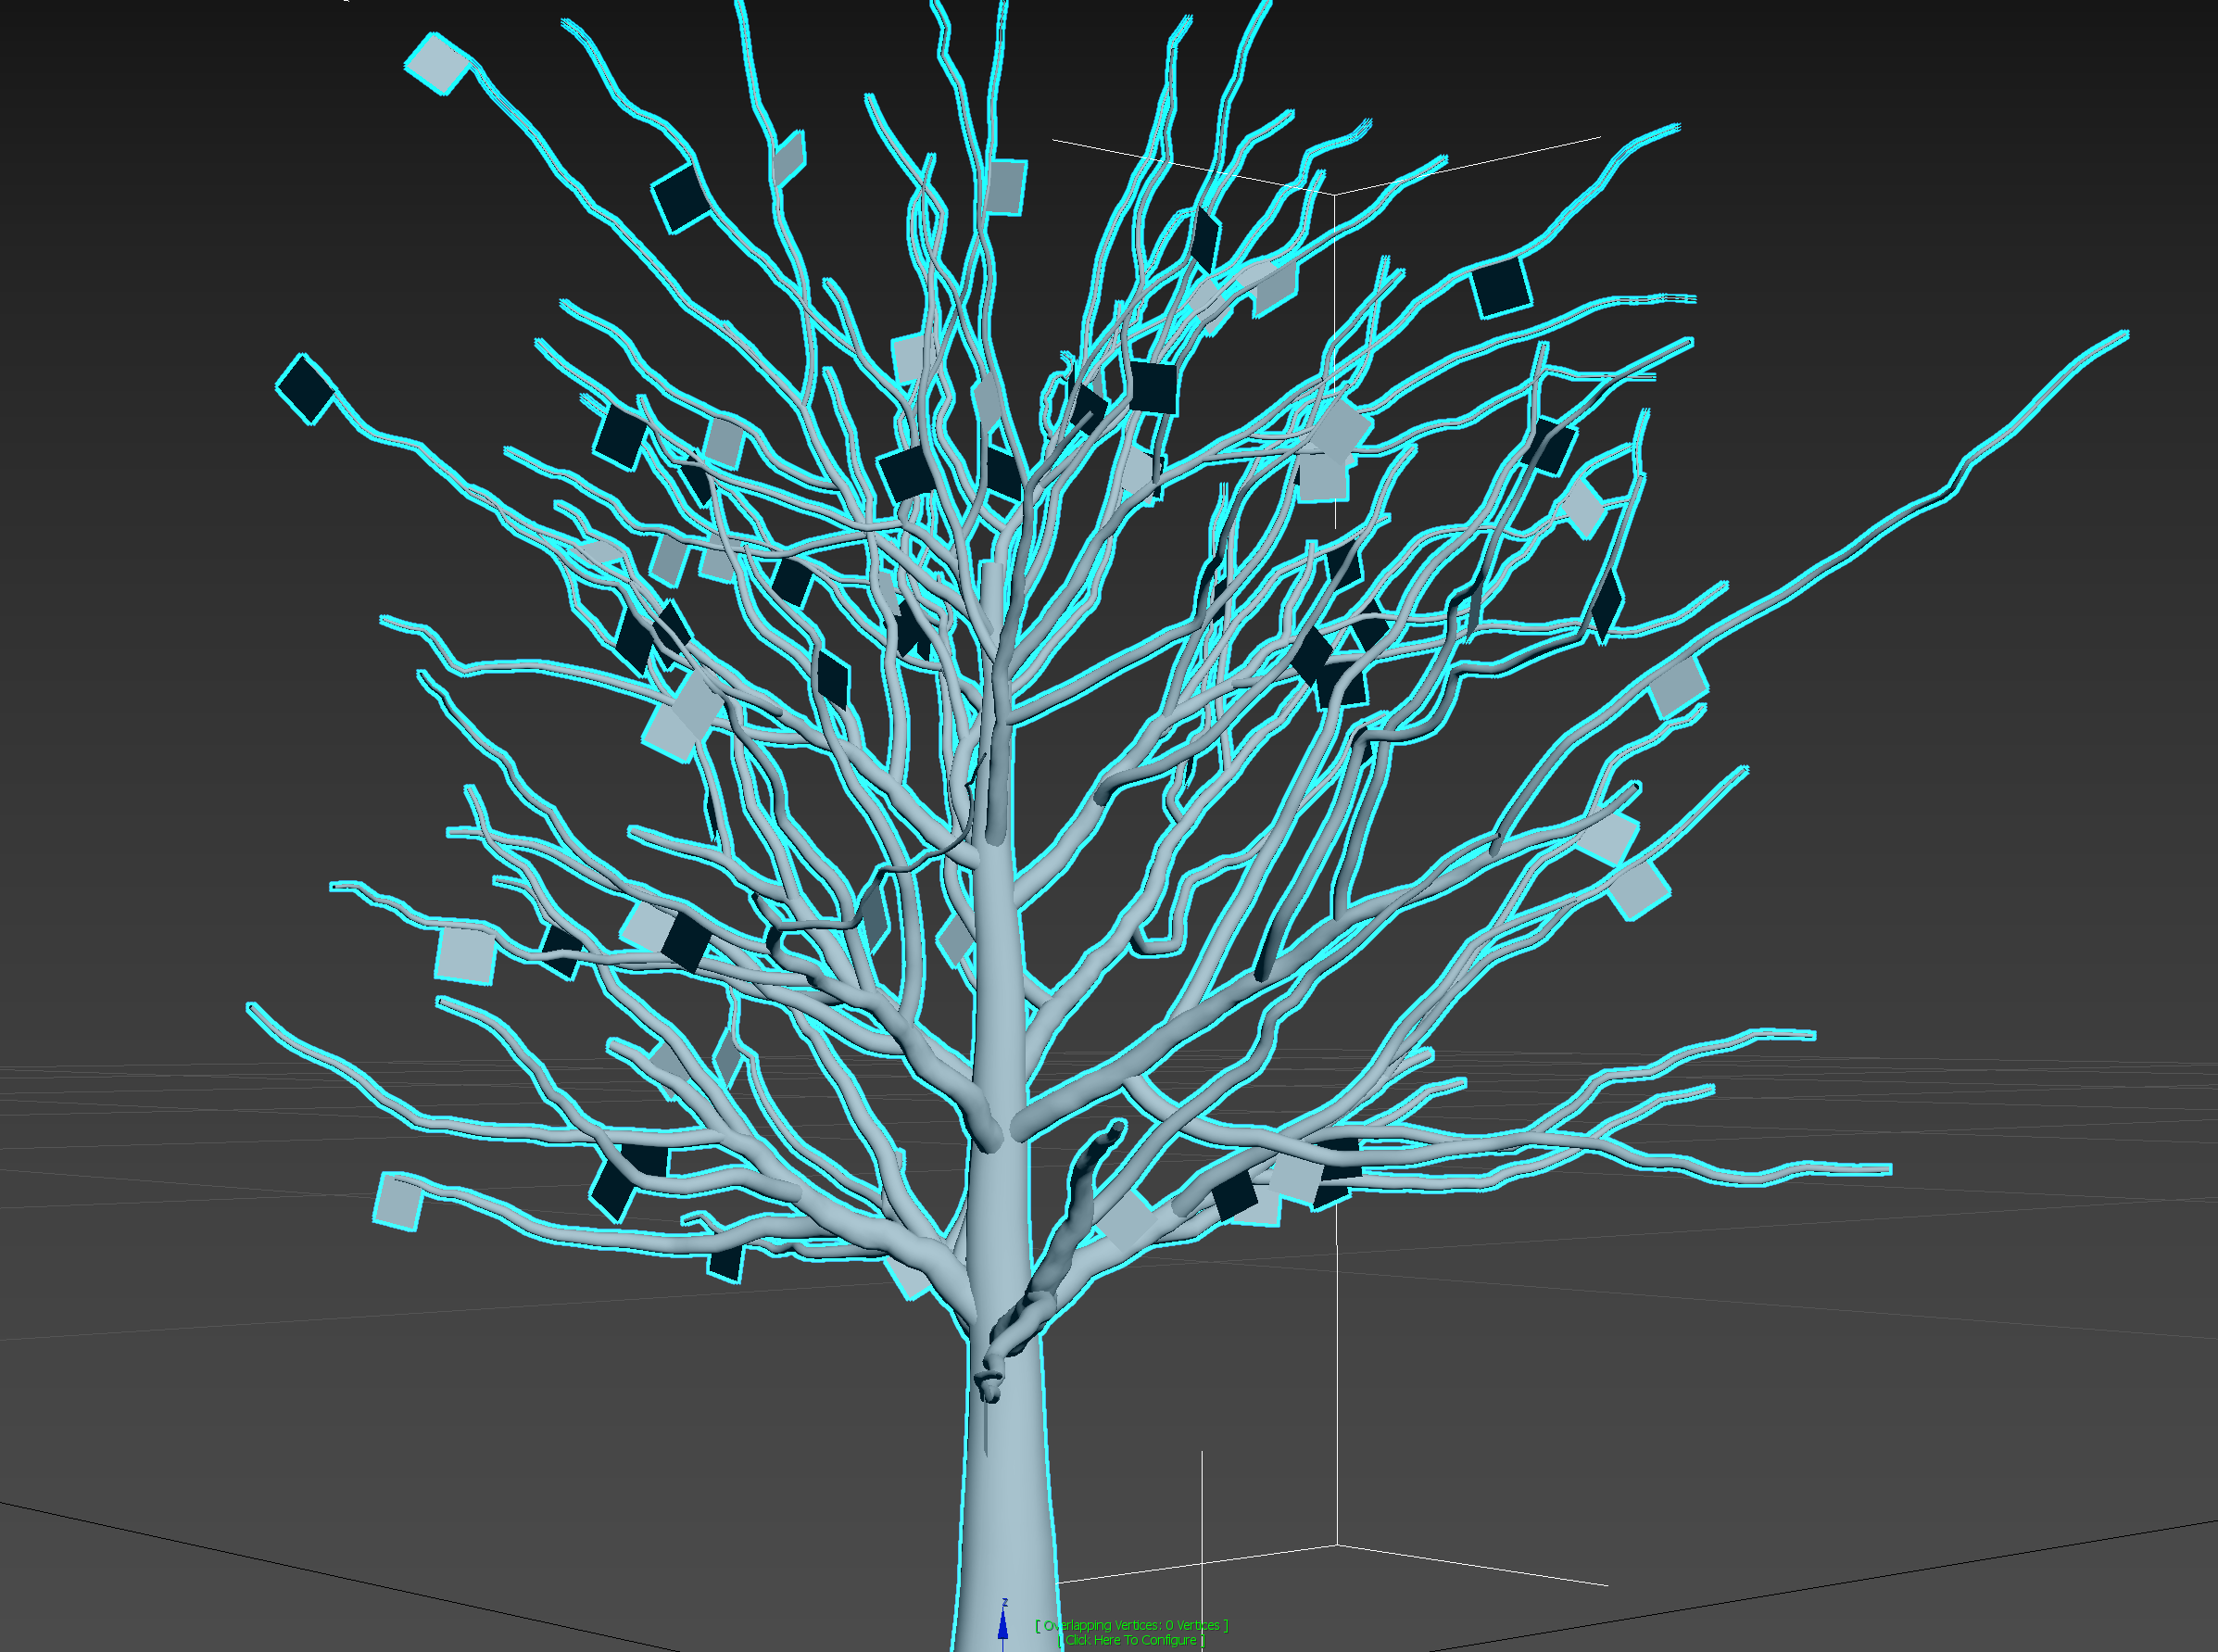This screenshot has height=1652, width=2218.
Task: Click the dark diamond leaf at far-left branch end
Action: pyautogui.click(x=305, y=388)
